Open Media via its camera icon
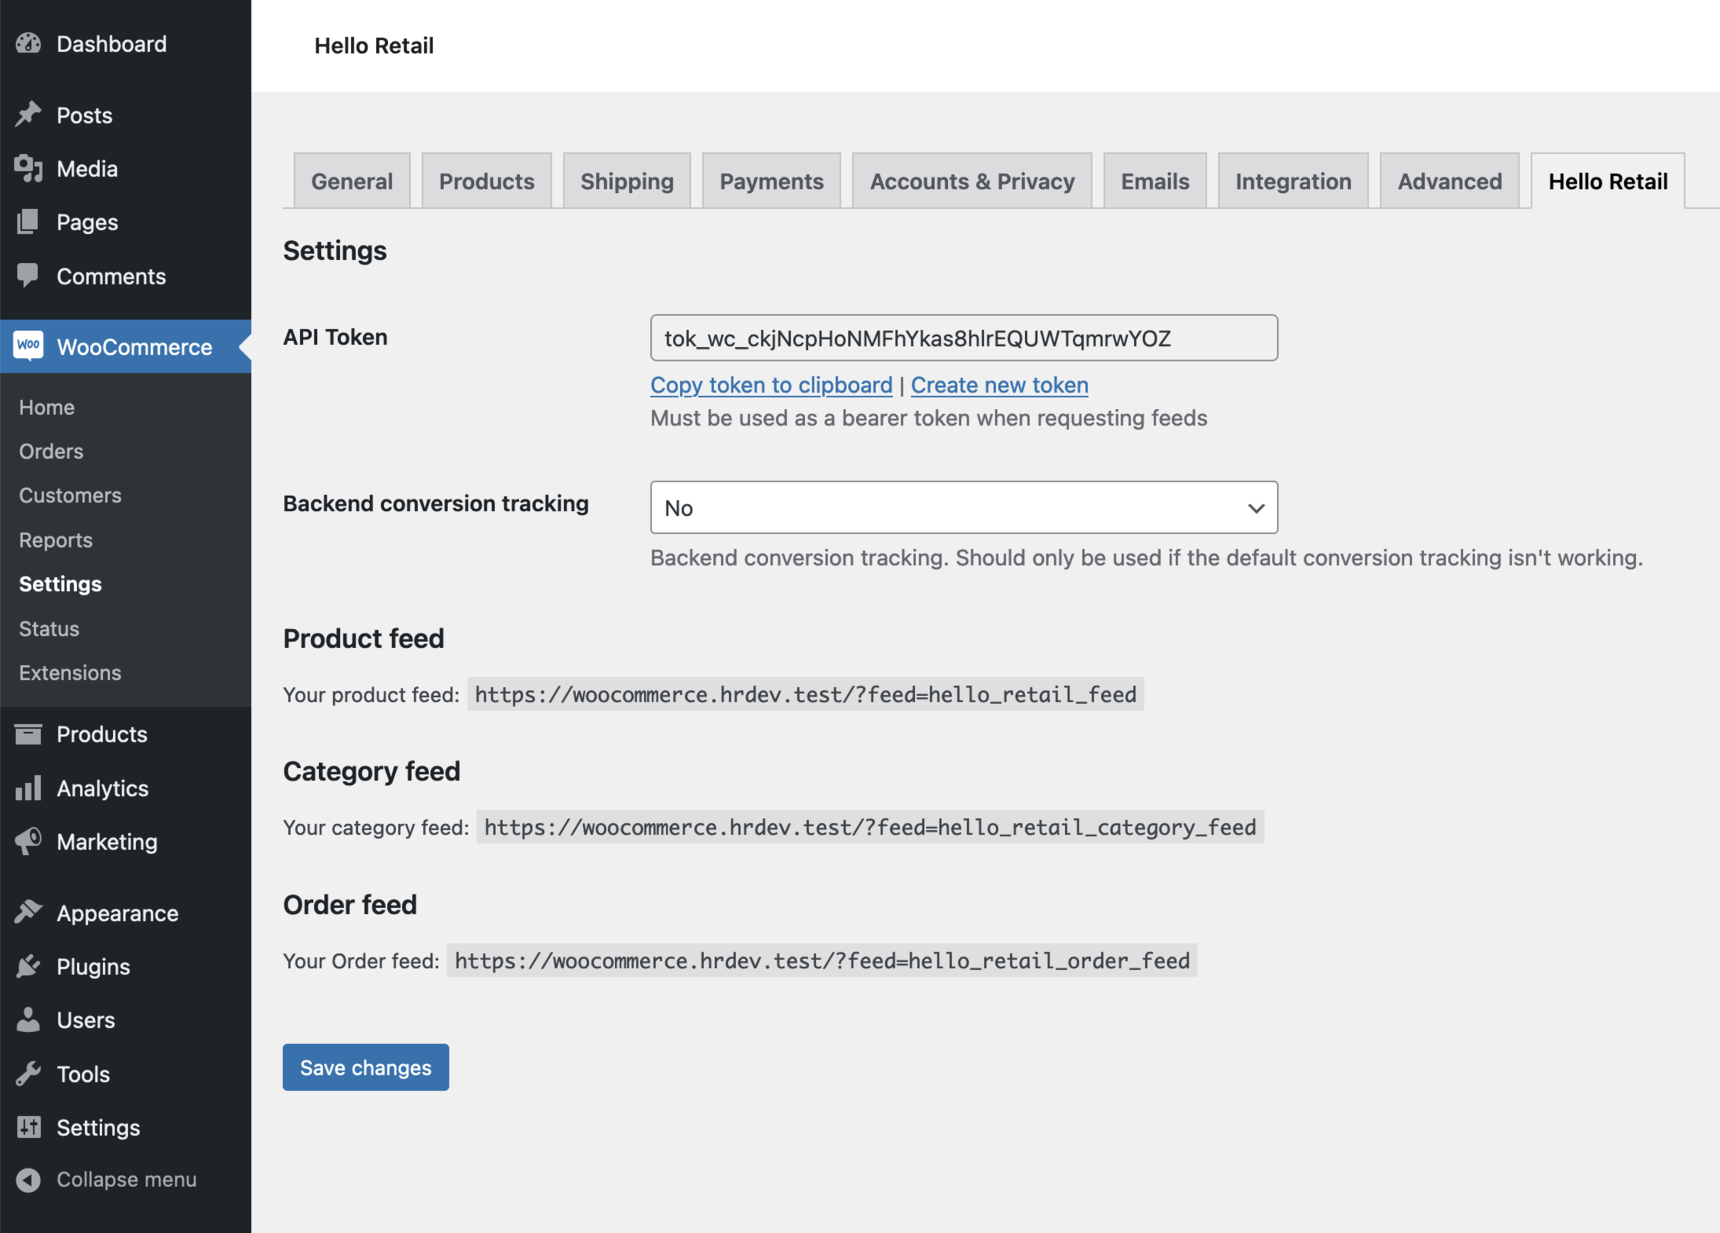 [28, 169]
